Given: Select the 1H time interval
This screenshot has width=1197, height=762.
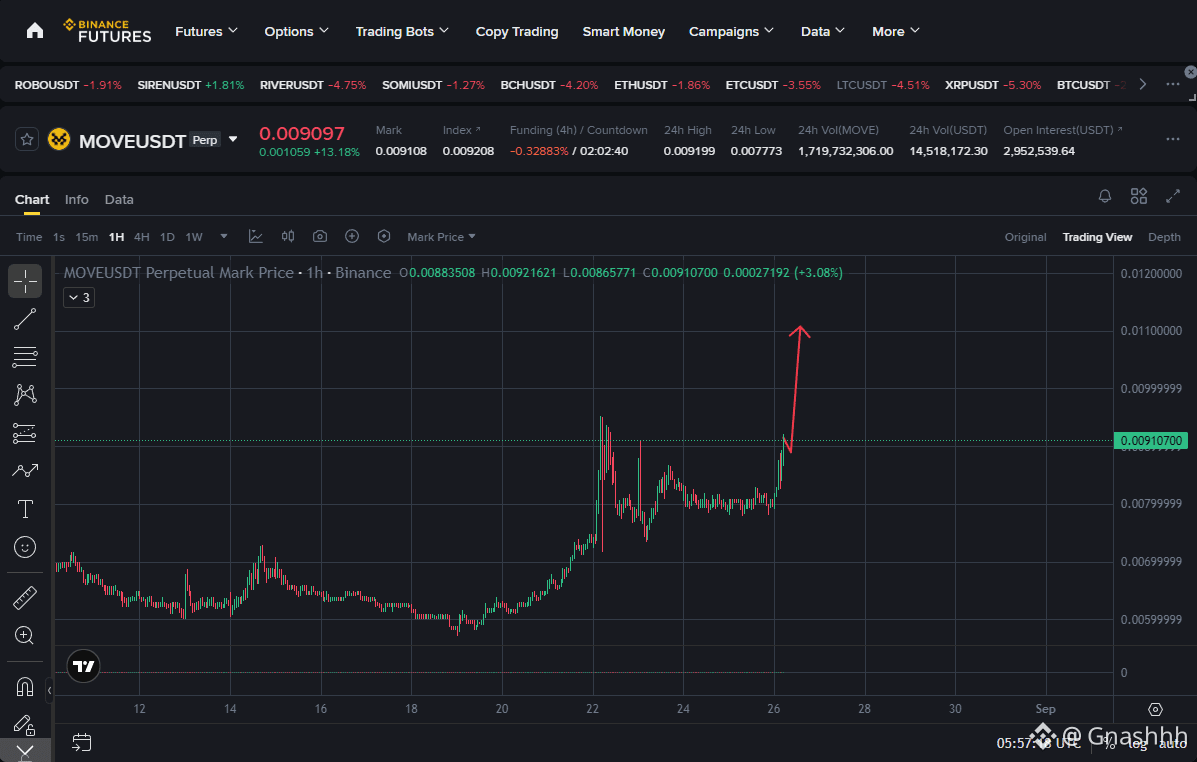Looking at the screenshot, I should click(116, 237).
